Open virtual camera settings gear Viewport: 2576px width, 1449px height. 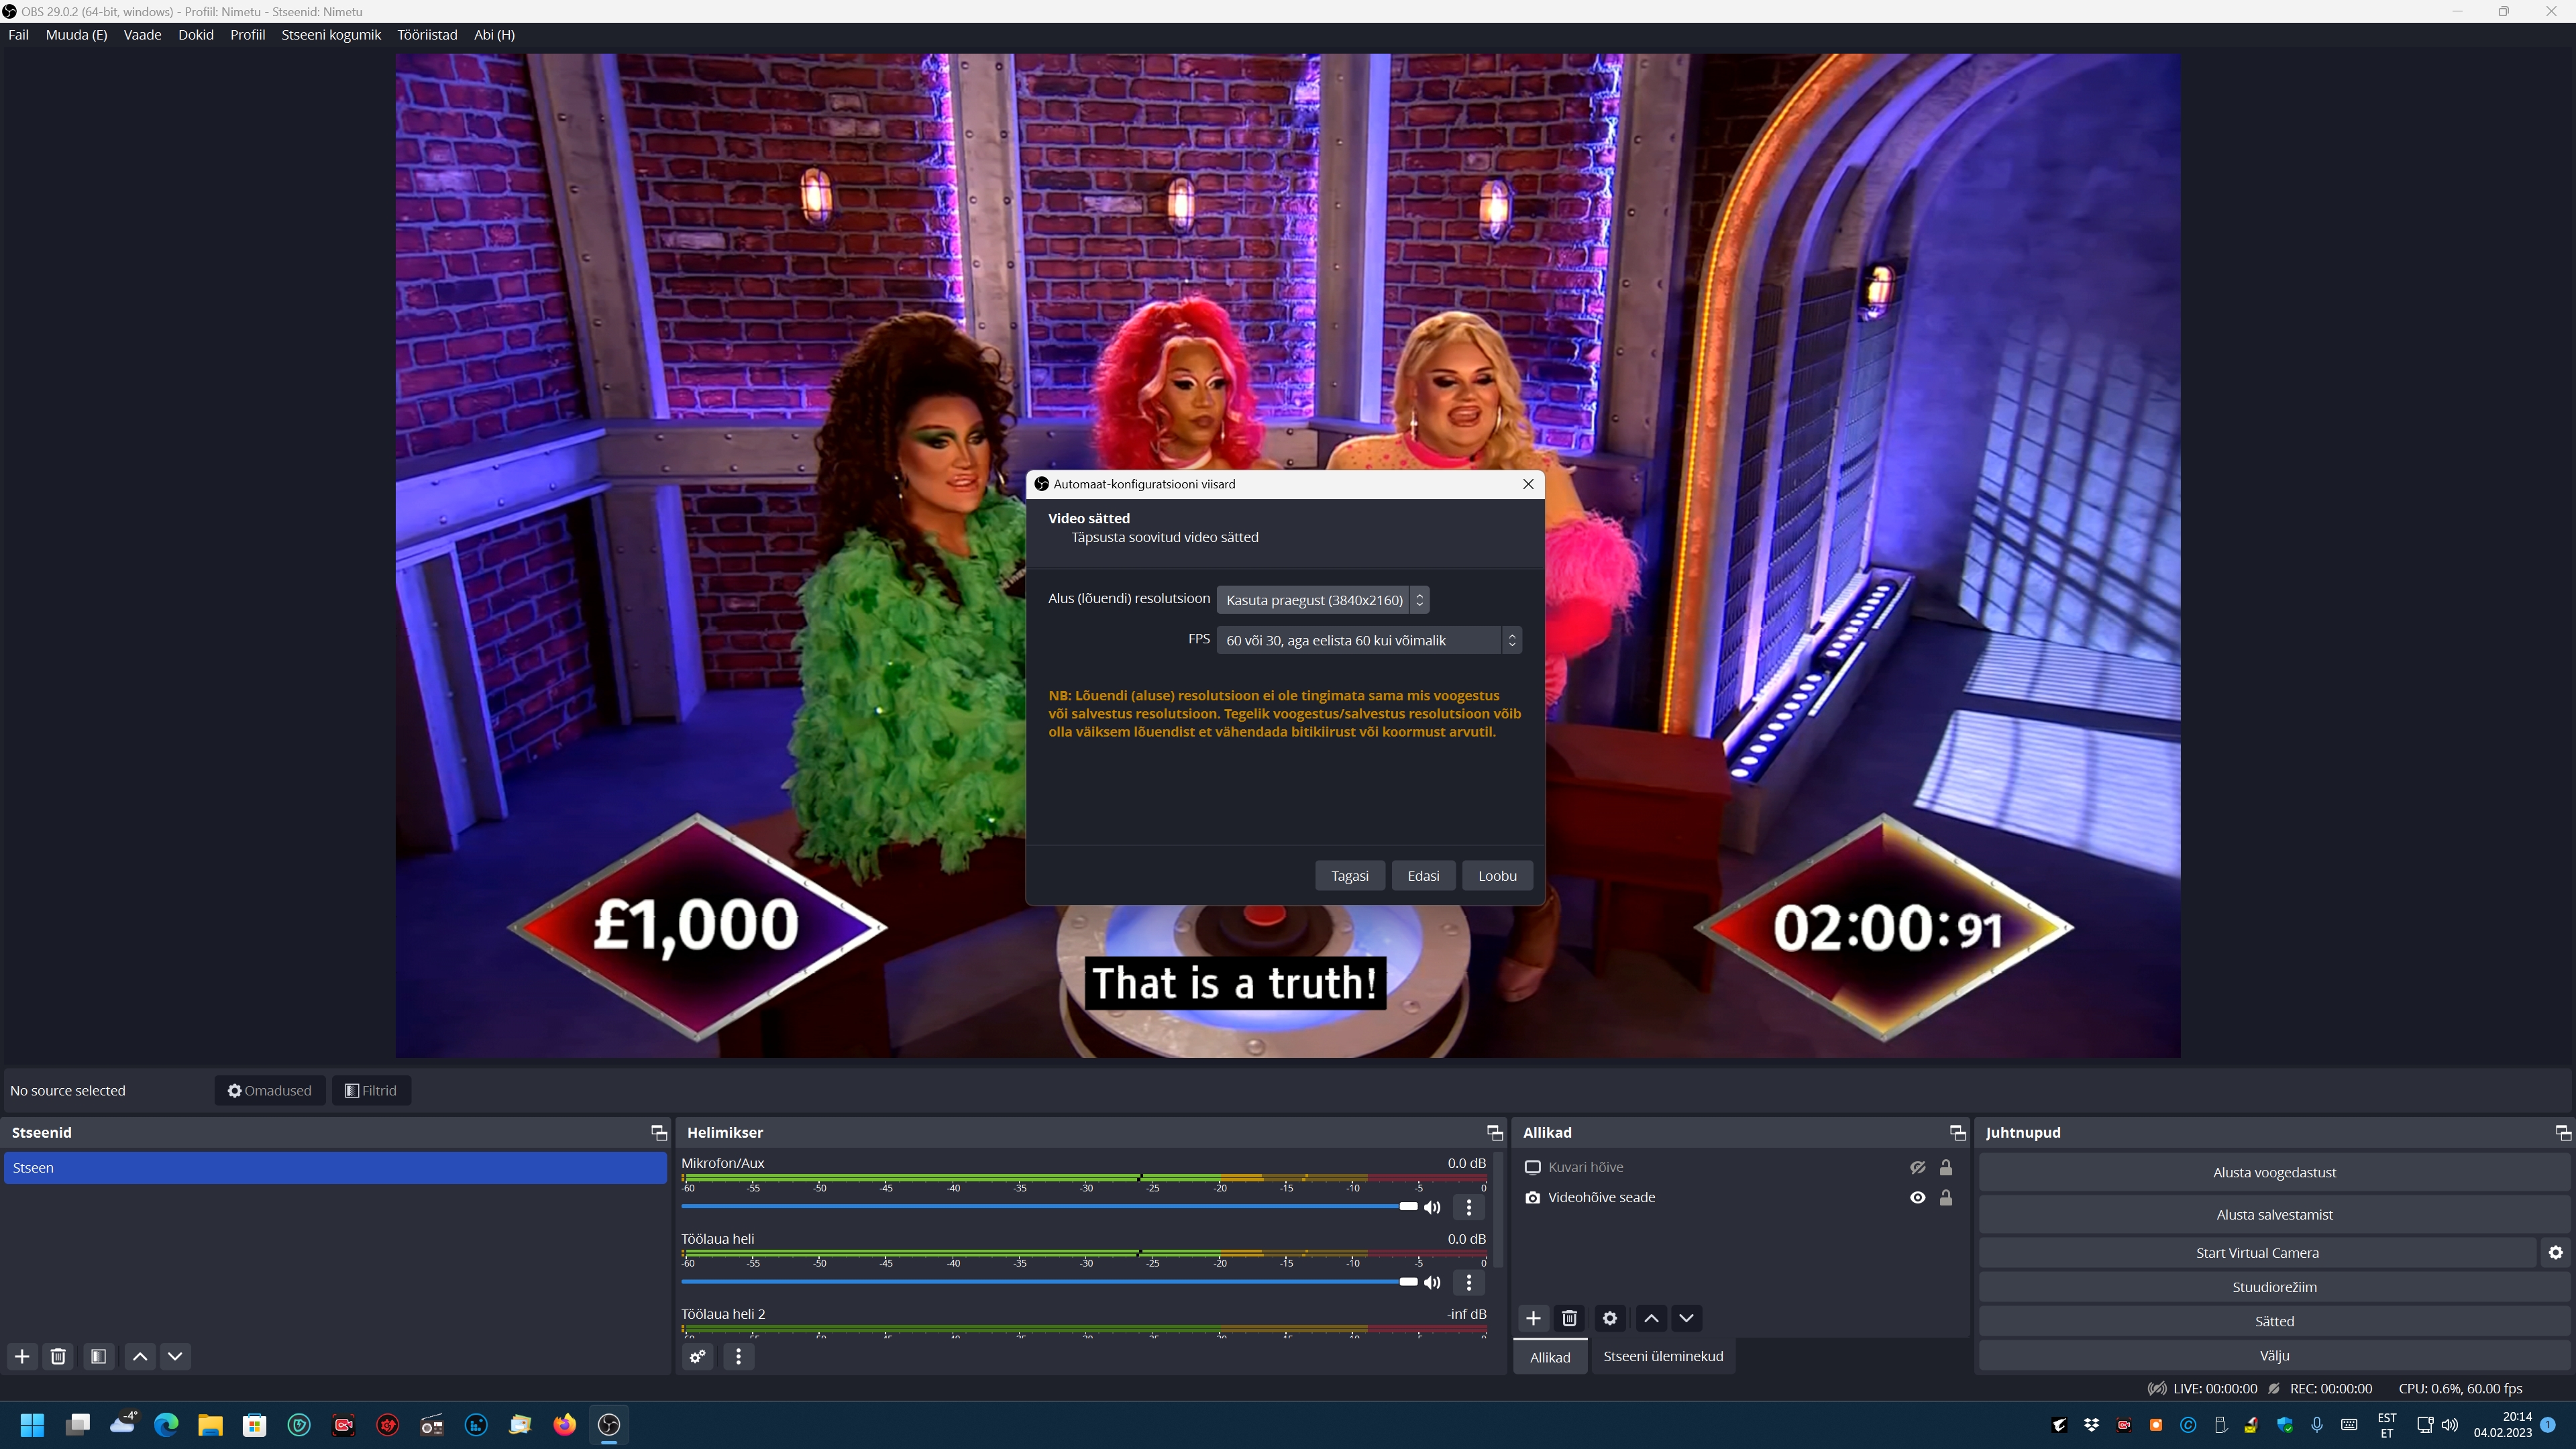pyautogui.click(x=2555, y=1252)
